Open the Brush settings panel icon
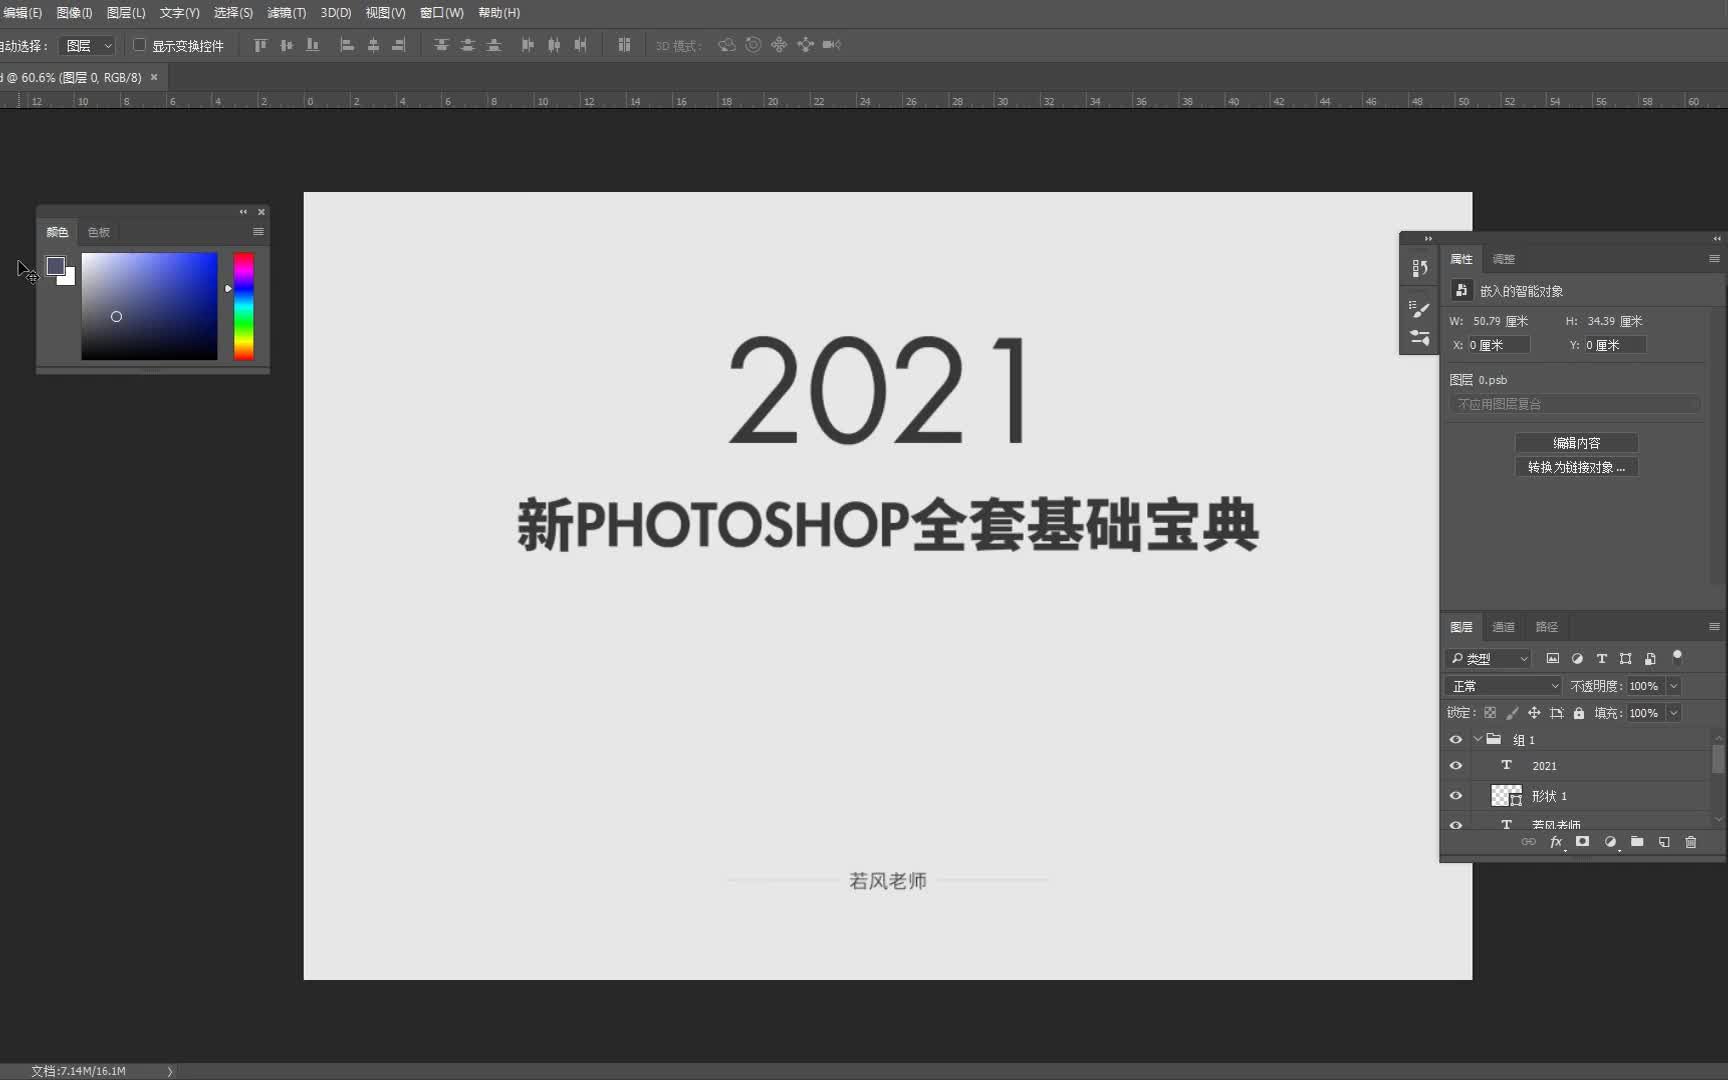The width and height of the screenshot is (1728, 1080). (1420, 309)
